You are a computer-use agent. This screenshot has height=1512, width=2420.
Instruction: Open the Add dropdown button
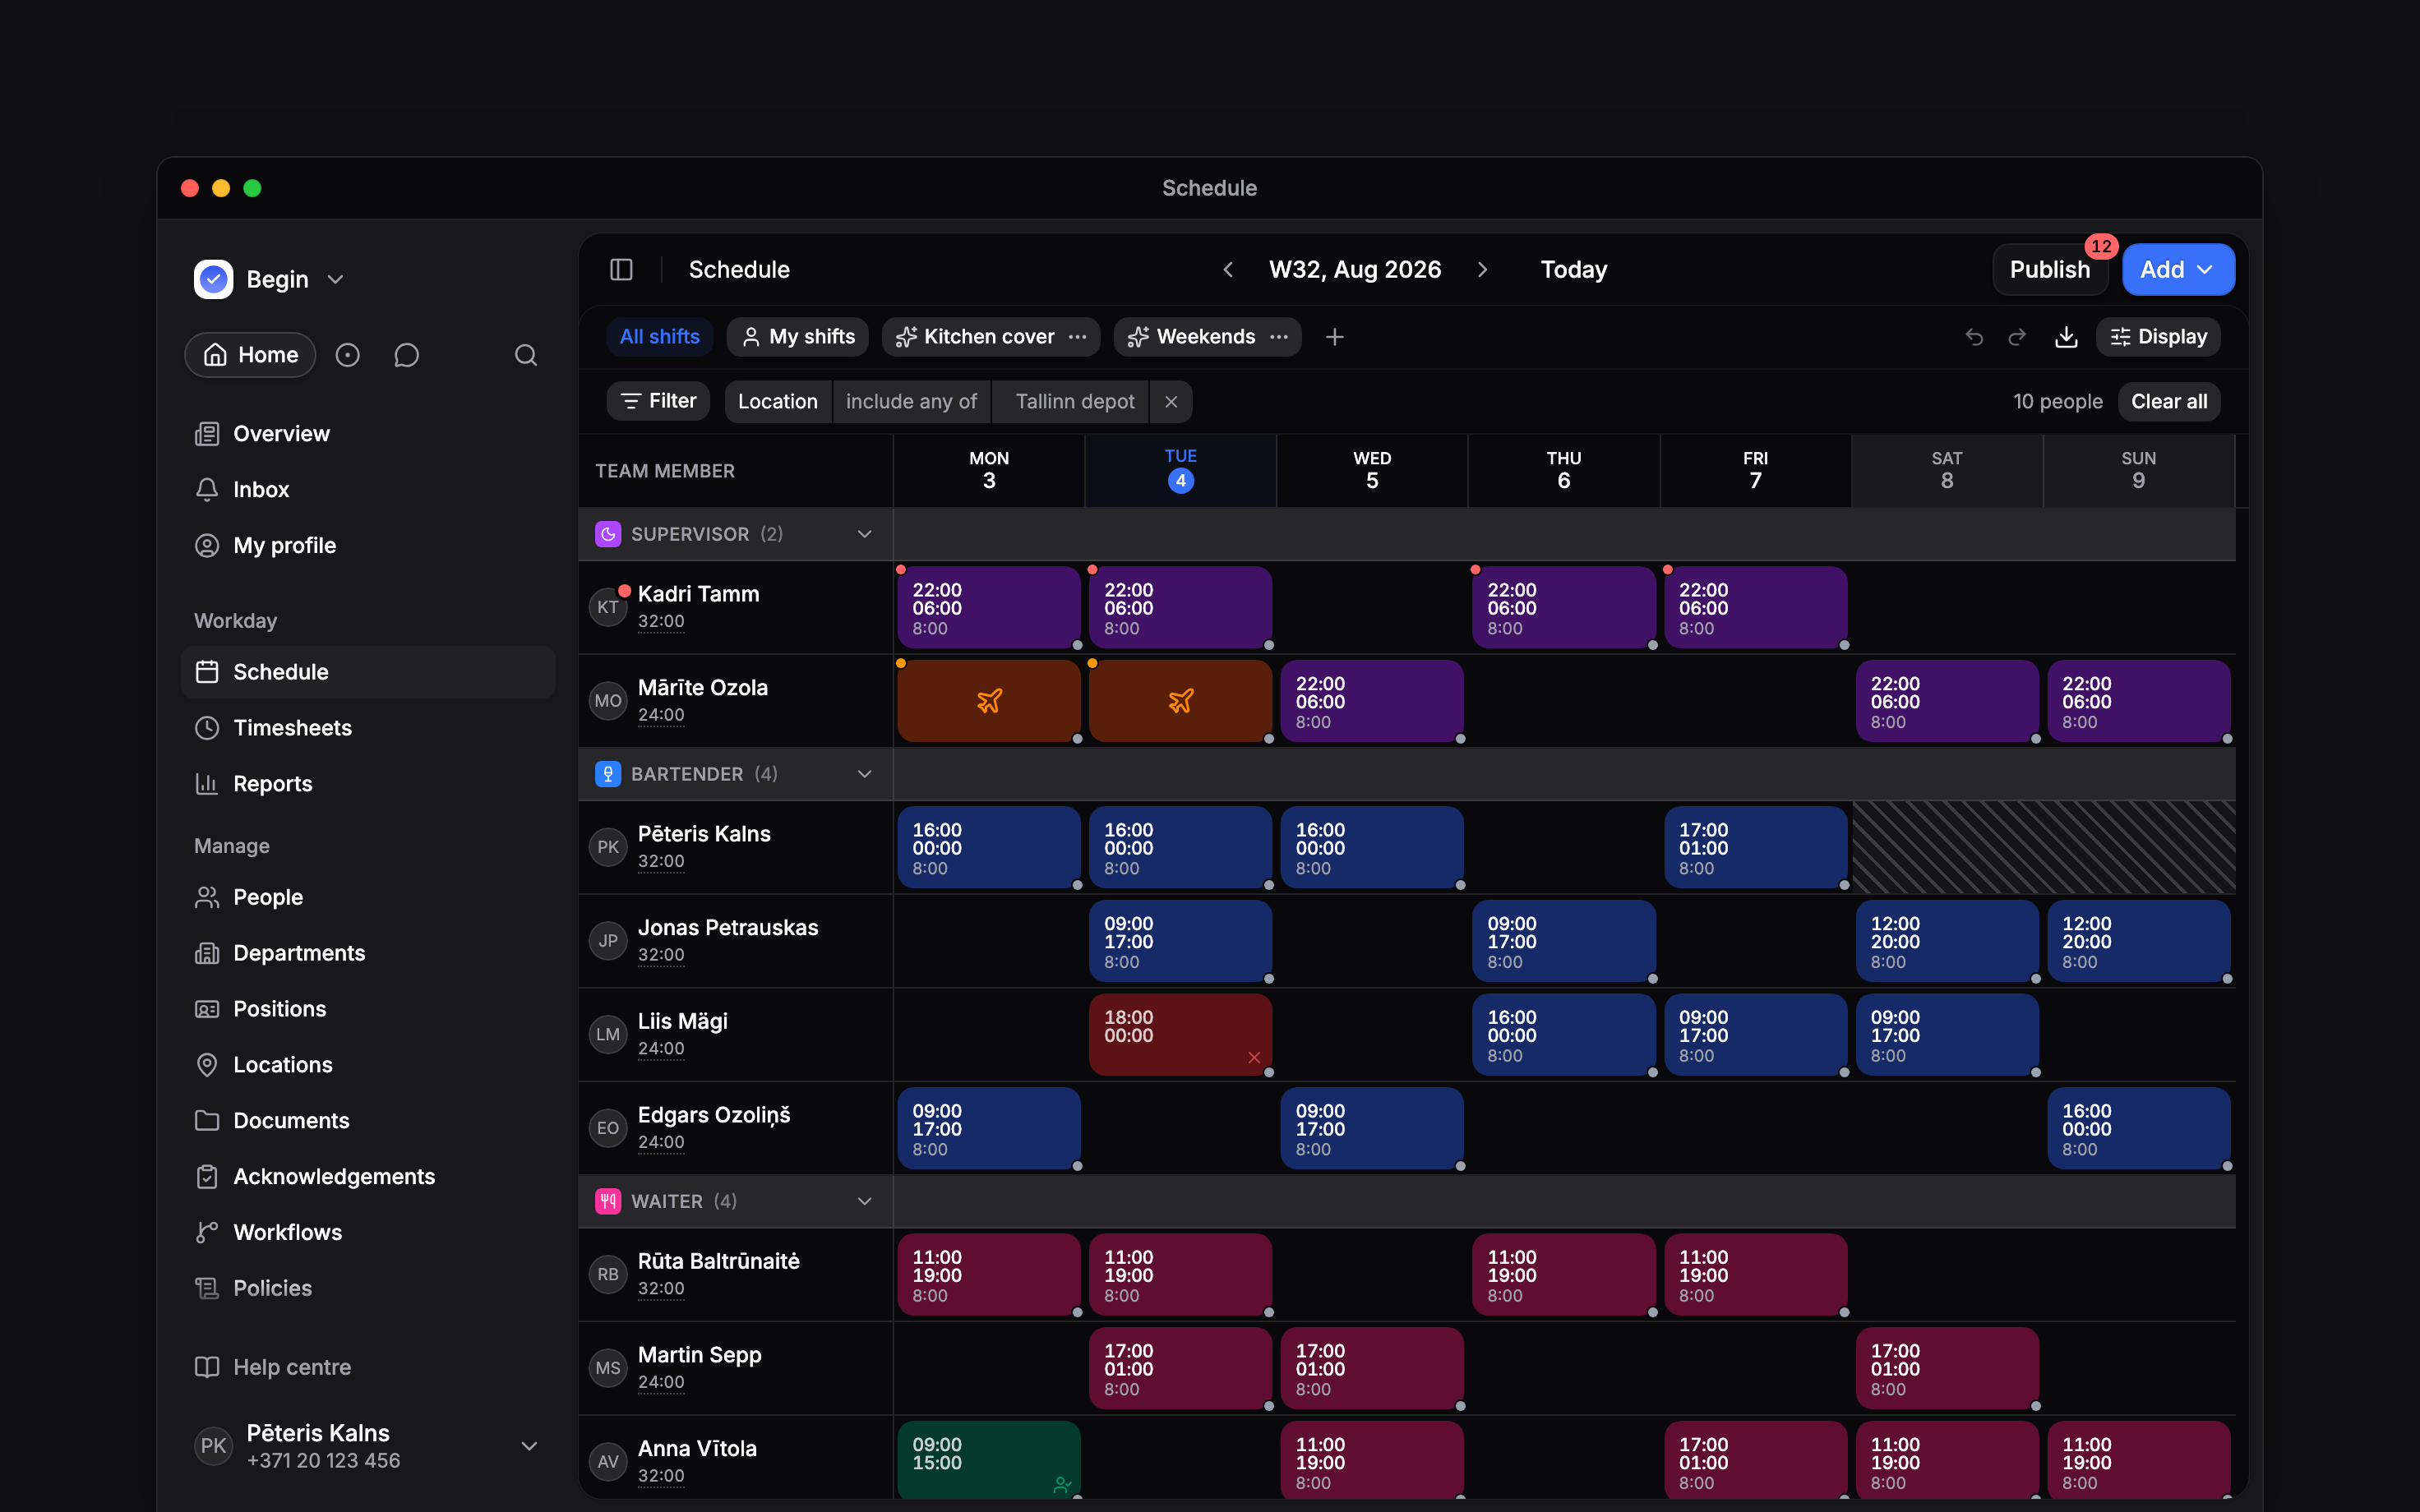pyautogui.click(x=2178, y=270)
